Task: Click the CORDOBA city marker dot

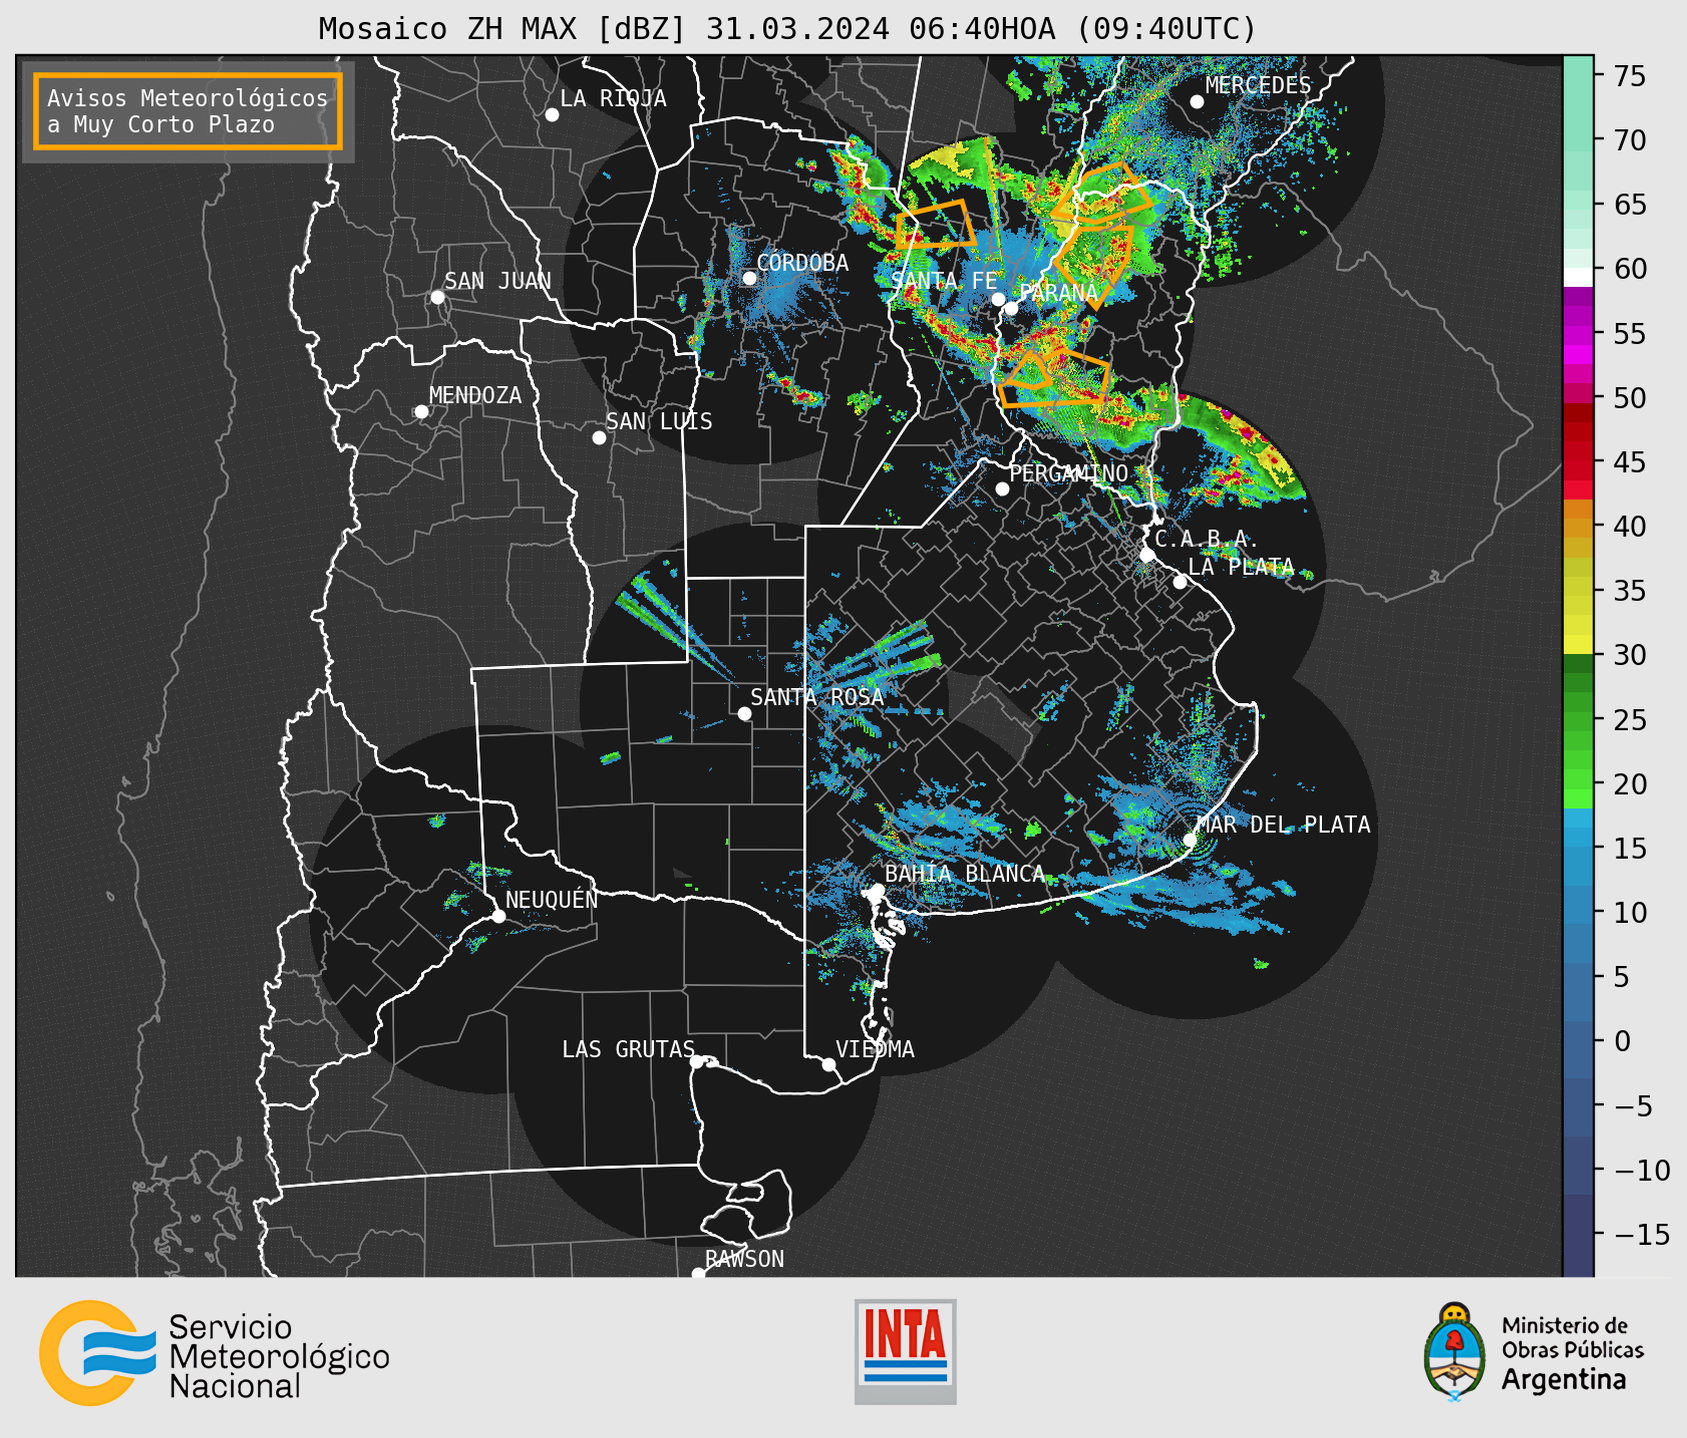Action: [x=749, y=278]
